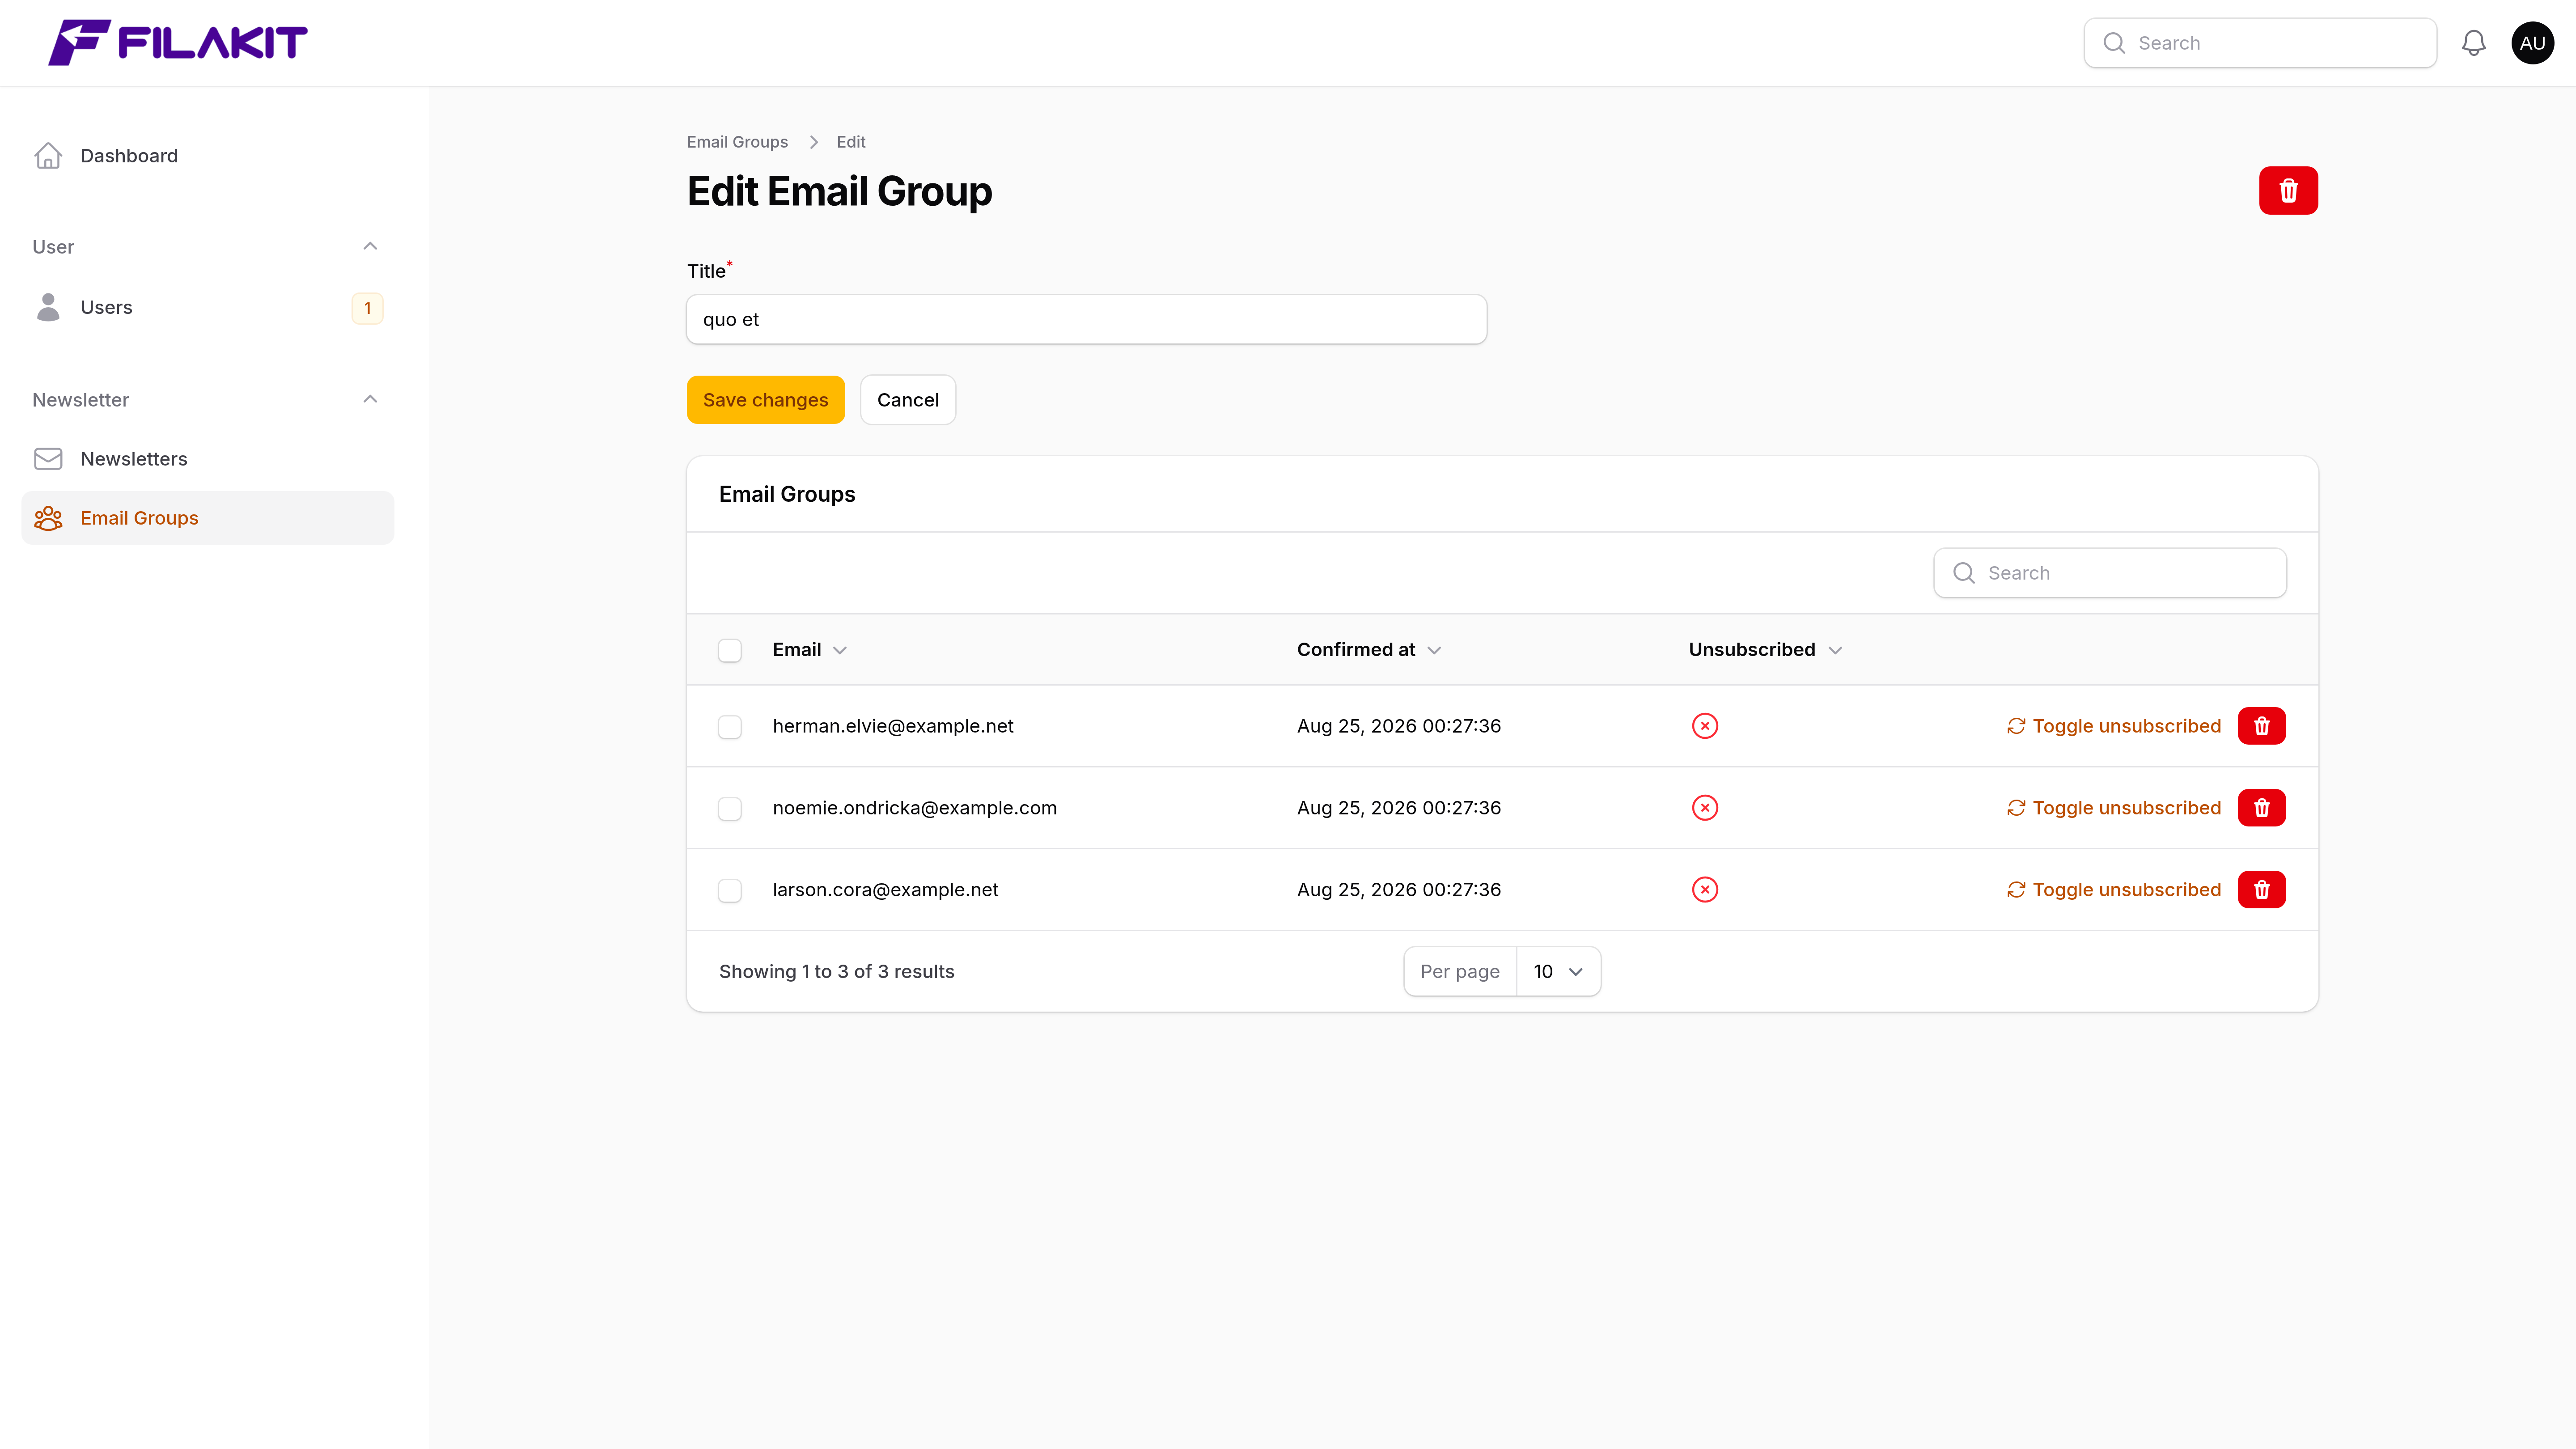
Task: Click confirmed date in herman.elvie row
Action: click(1399, 726)
